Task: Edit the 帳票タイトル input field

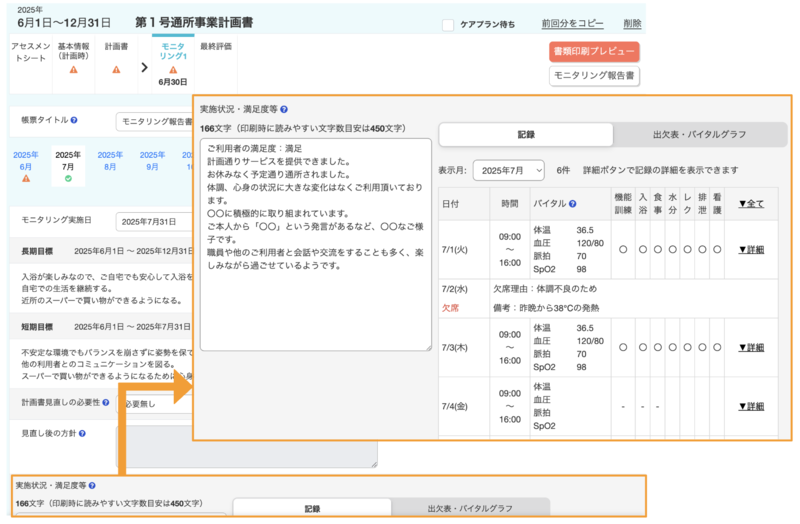Action: click(154, 121)
